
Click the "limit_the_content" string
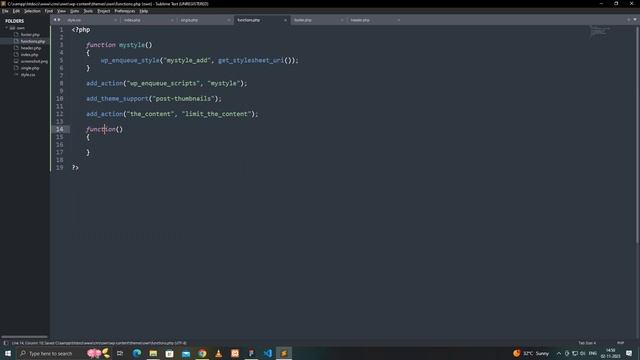(x=216, y=114)
